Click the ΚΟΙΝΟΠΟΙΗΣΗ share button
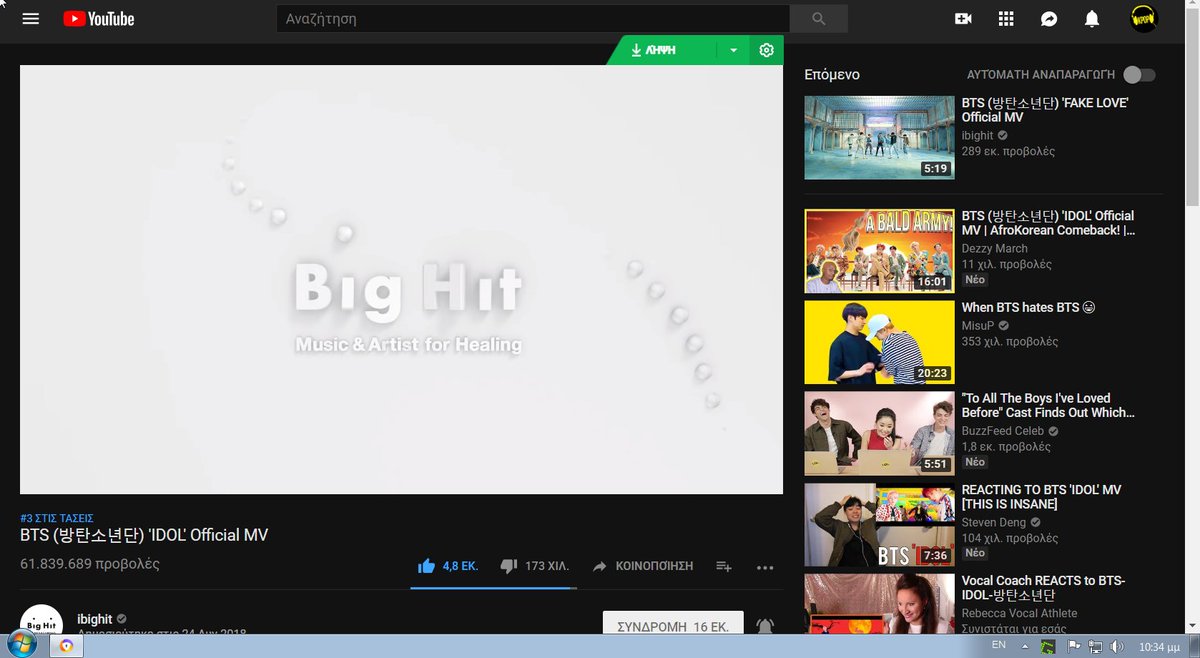Viewport: 1200px width, 658px height. coord(642,566)
